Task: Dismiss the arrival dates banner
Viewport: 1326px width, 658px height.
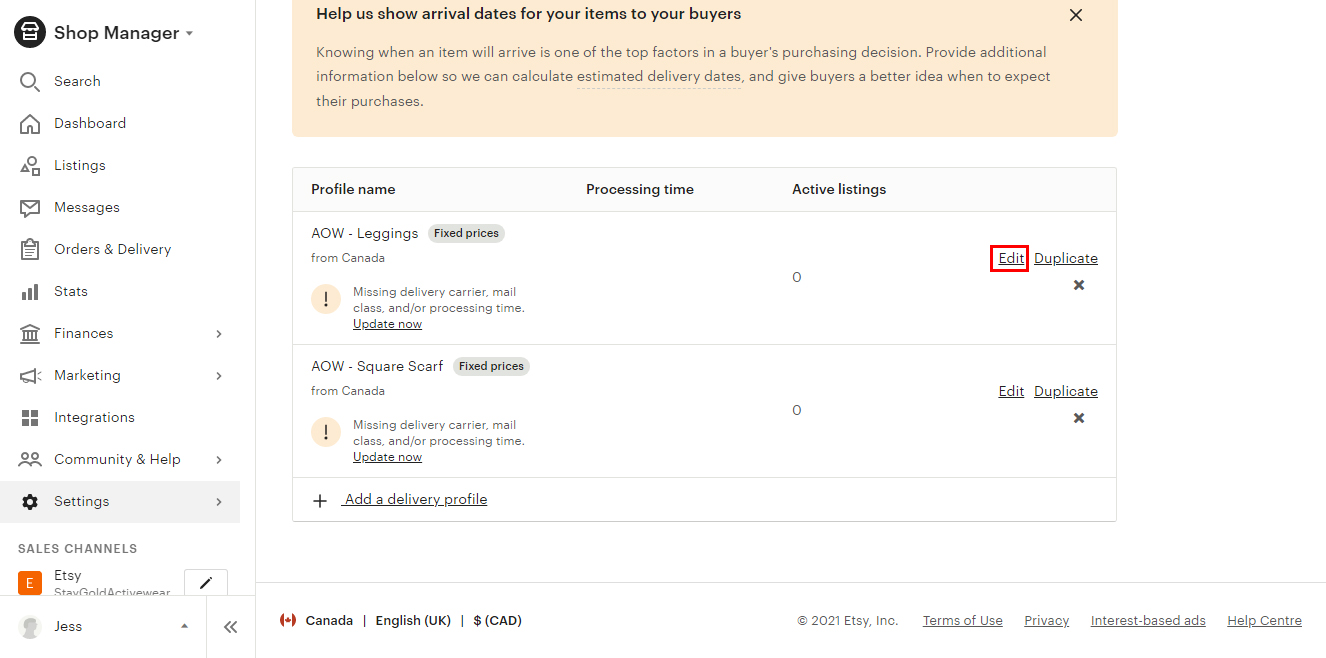Action: tap(1076, 15)
